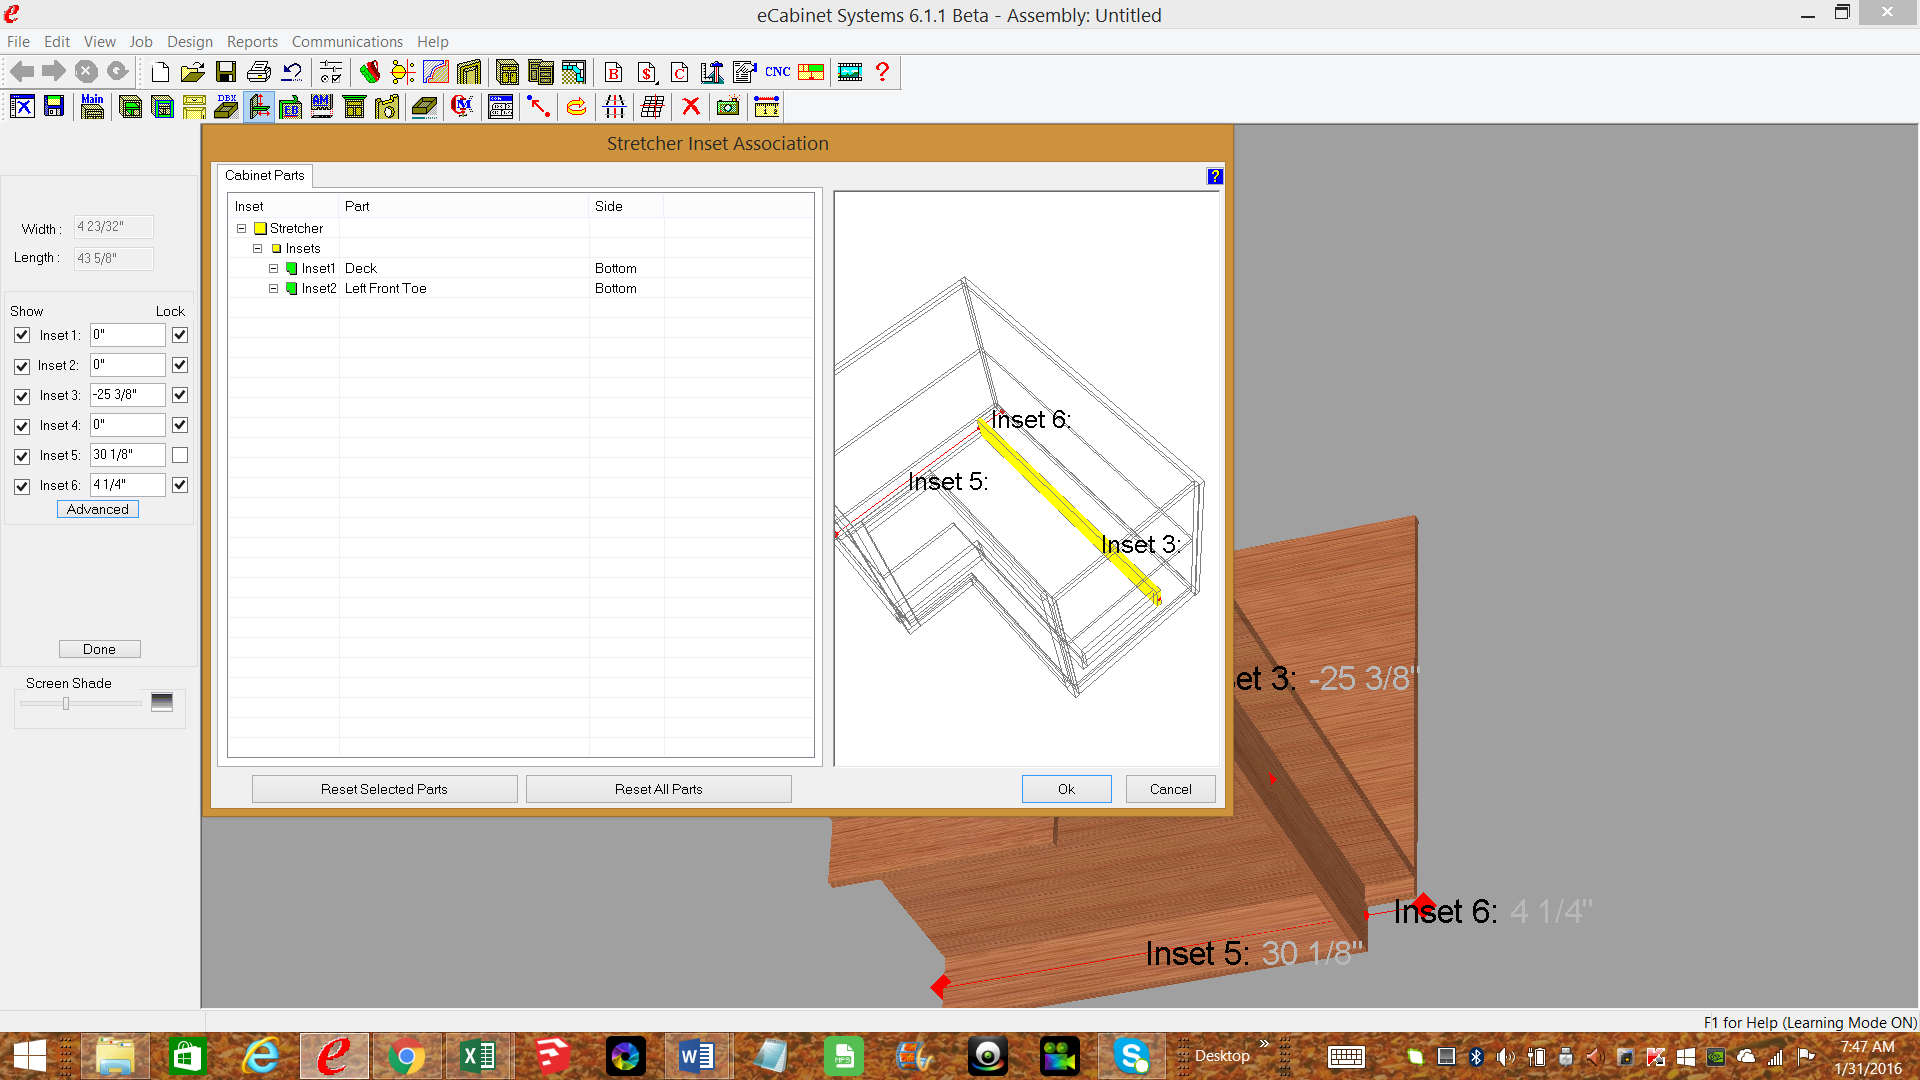Viewport: 1920px width, 1080px height.
Task: Enable the Inset 5 lock checkbox
Action: click(x=180, y=455)
